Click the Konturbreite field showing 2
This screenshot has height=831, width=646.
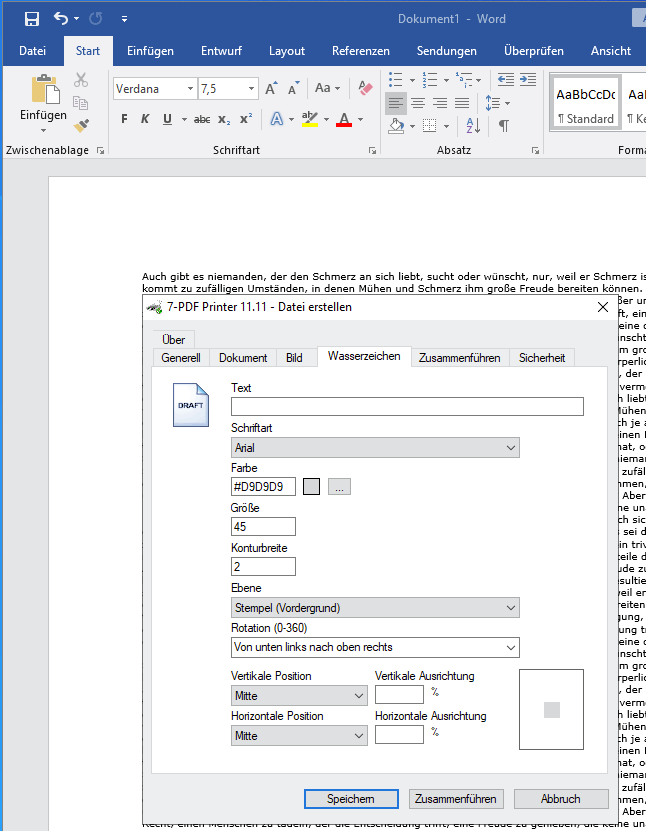[x=263, y=567]
